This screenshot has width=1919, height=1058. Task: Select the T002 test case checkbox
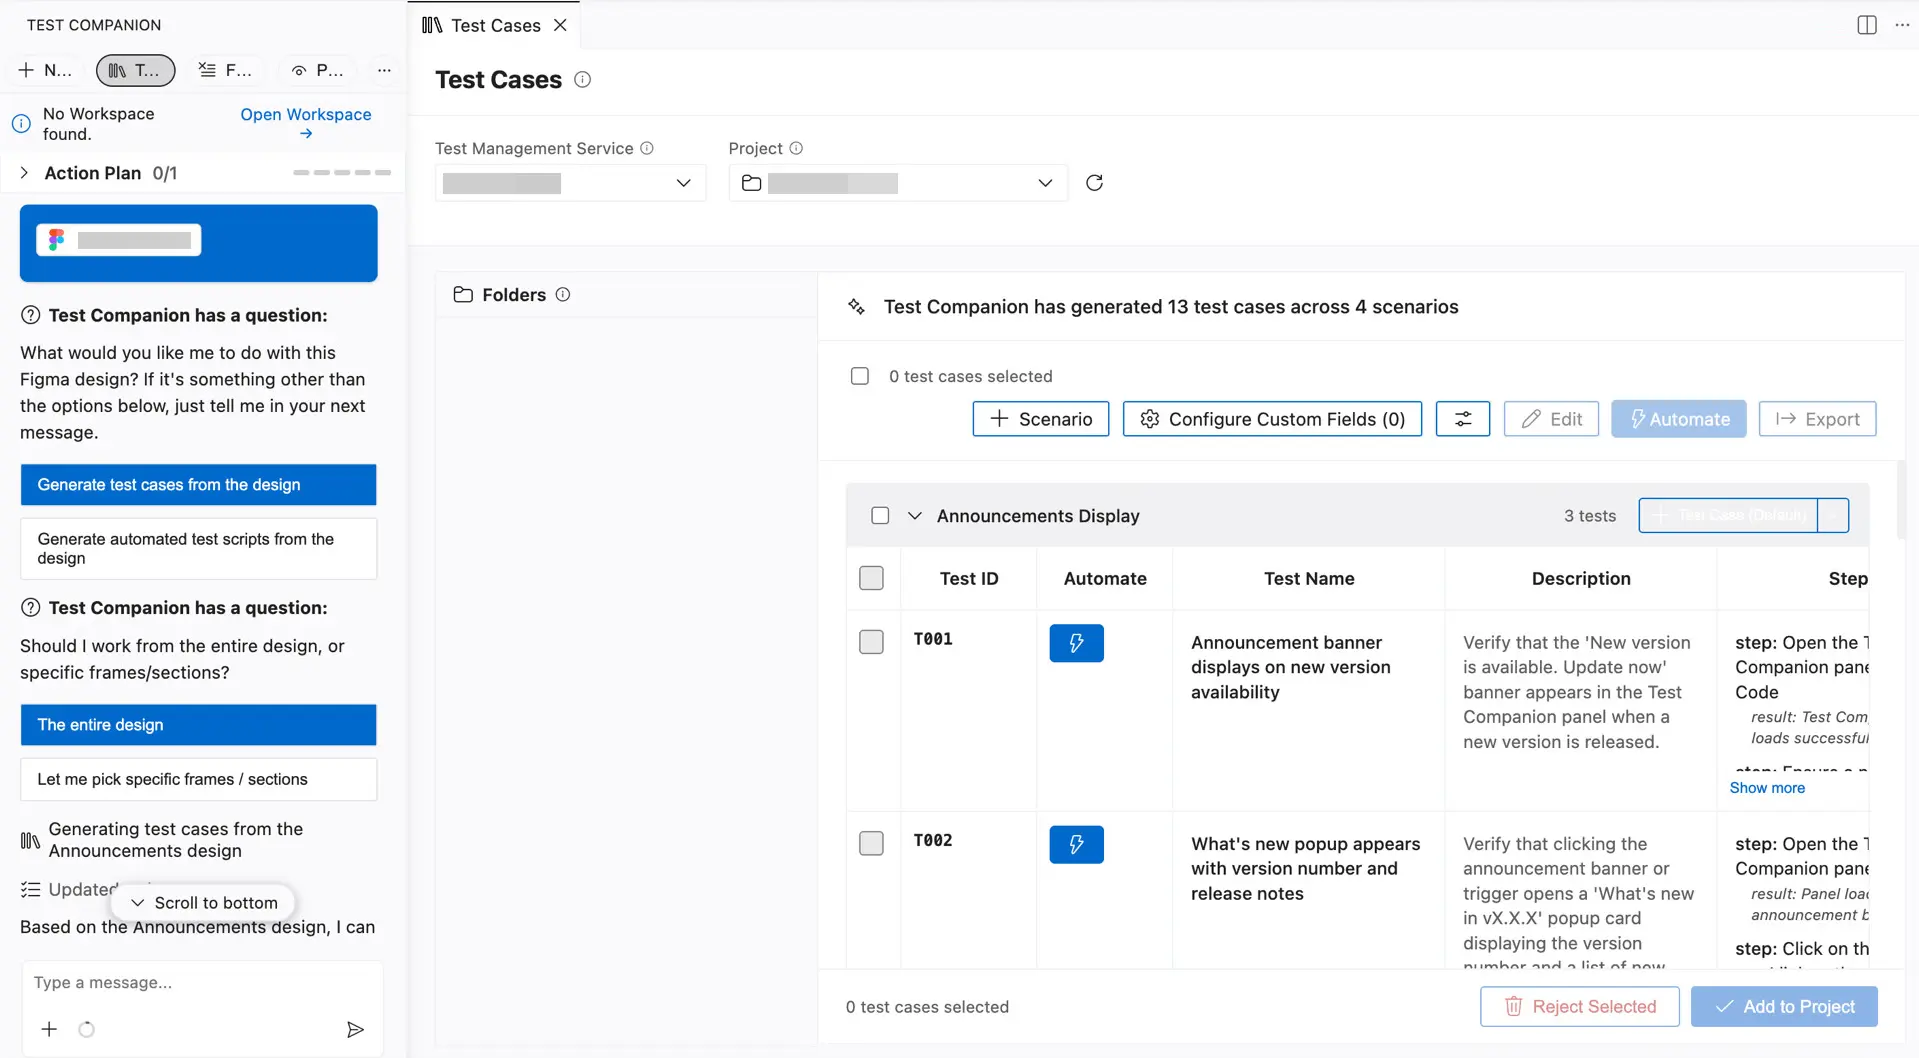872,843
